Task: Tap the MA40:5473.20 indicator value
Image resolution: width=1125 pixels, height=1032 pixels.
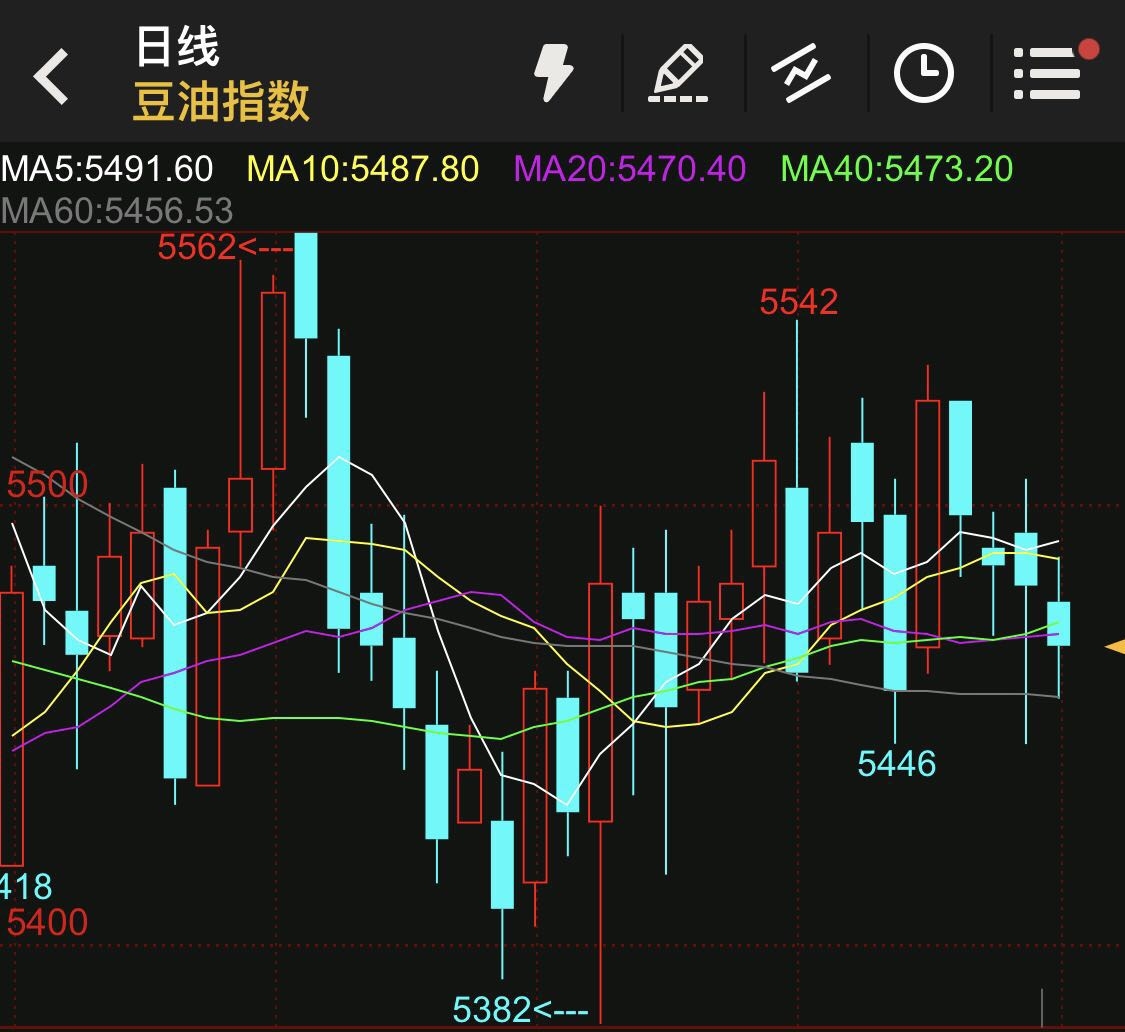Action: [x=896, y=169]
